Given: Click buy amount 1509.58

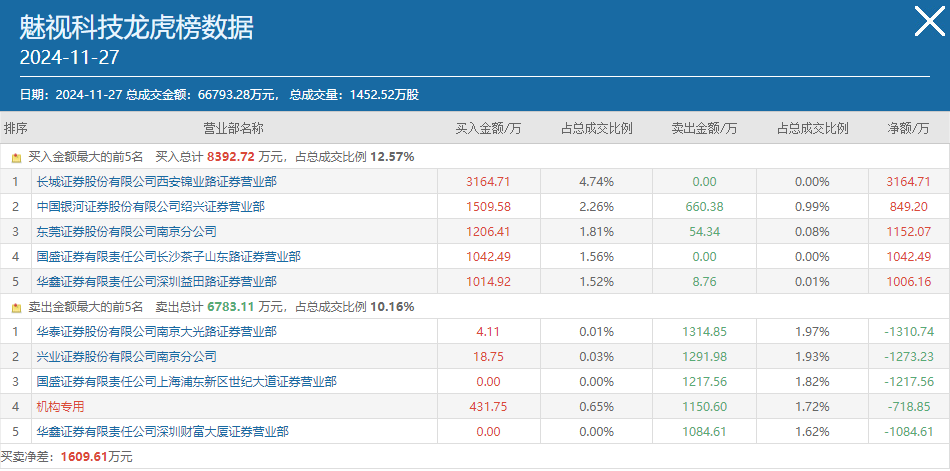Looking at the screenshot, I should point(488,207).
